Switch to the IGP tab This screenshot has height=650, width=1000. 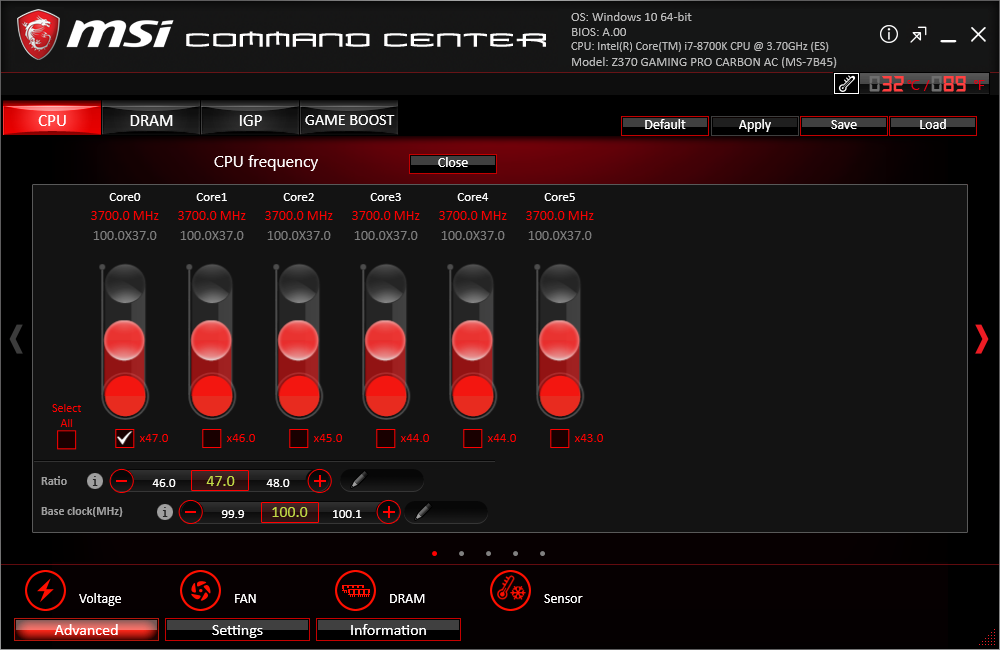click(x=250, y=119)
